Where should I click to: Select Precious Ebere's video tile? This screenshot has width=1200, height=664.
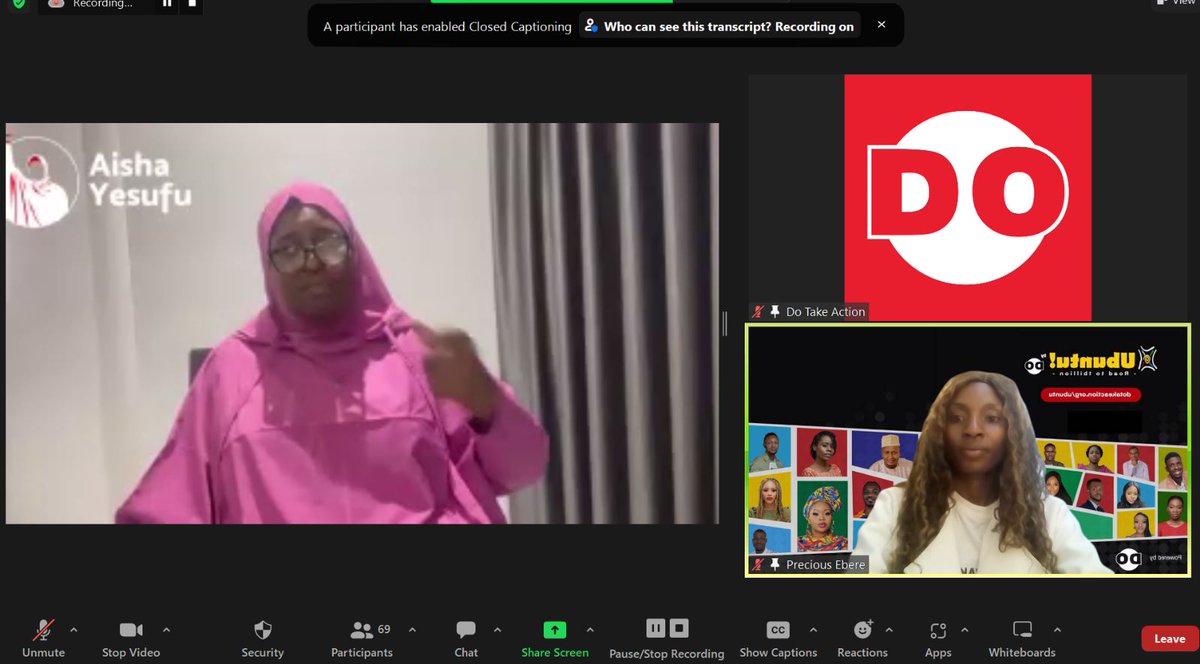968,450
